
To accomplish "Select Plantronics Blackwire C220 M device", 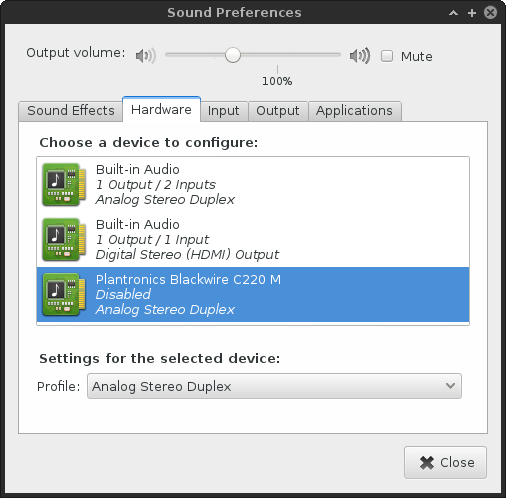I will (253, 294).
